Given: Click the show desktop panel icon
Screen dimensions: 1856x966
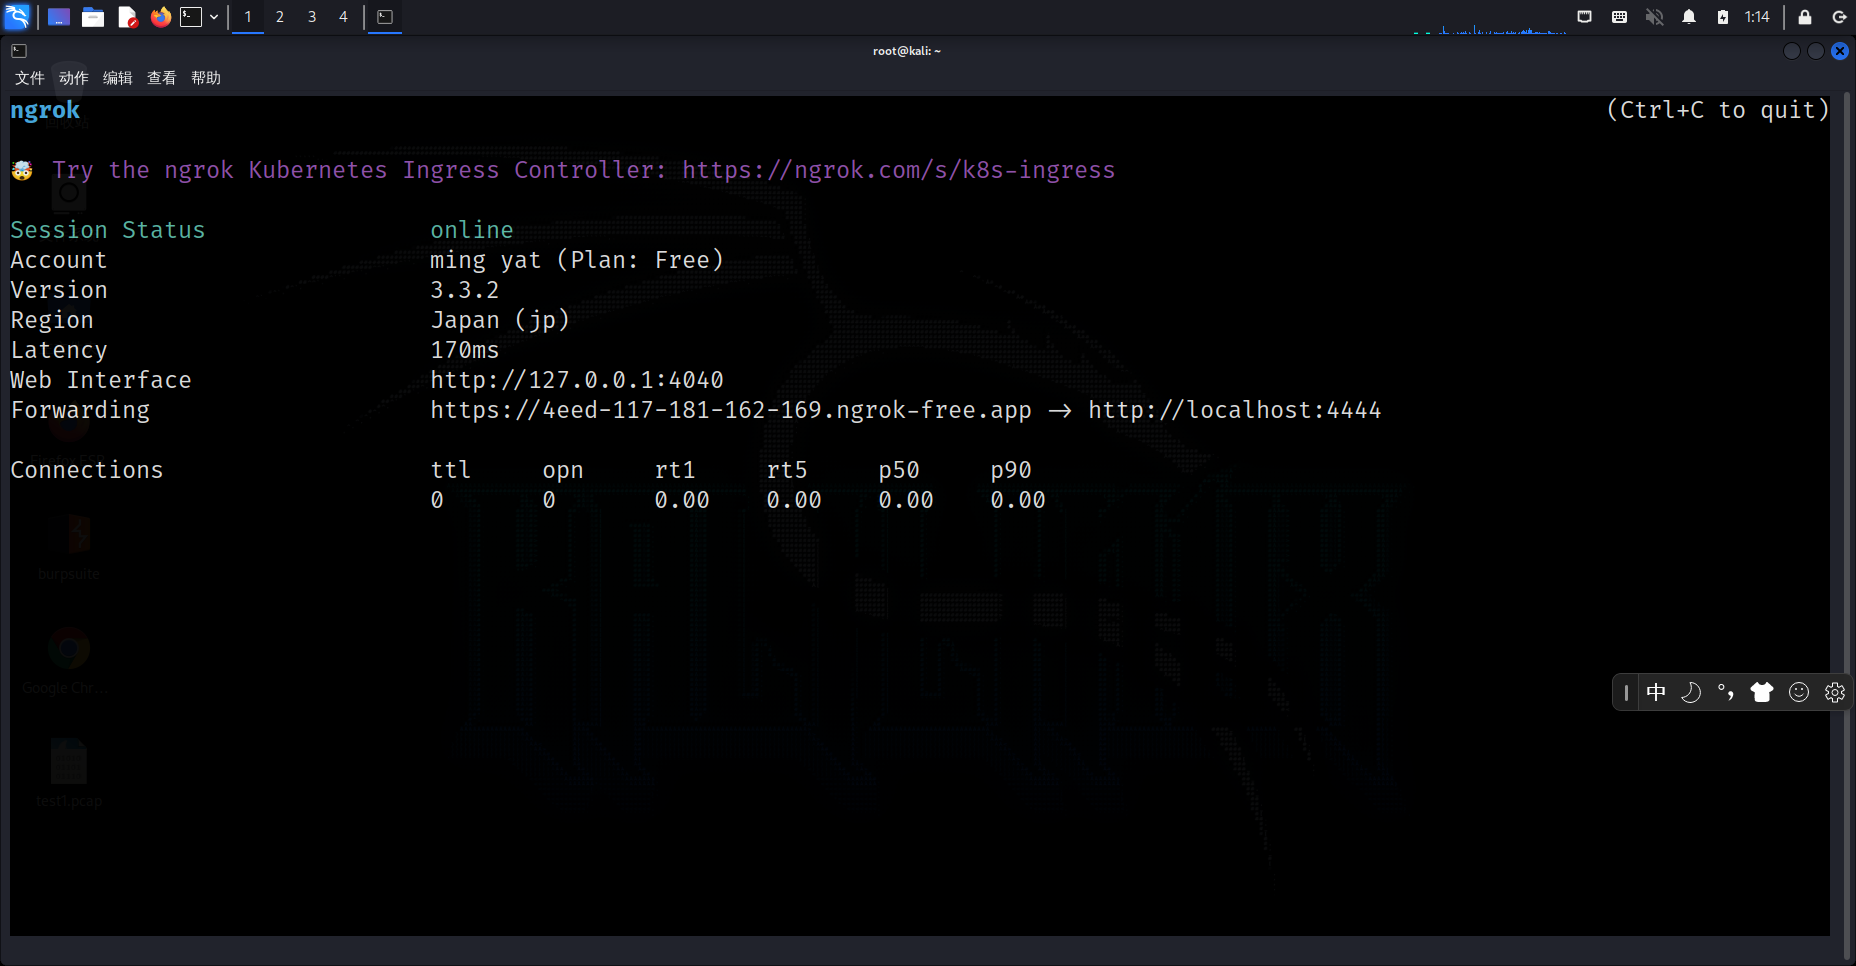Looking at the screenshot, I should click(x=59, y=17).
